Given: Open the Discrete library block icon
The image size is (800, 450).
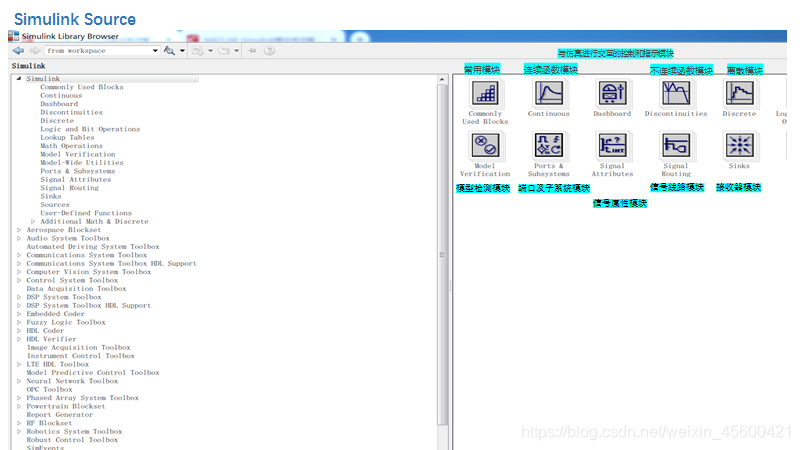Looking at the screenshot, I should [x=739, y=93].
